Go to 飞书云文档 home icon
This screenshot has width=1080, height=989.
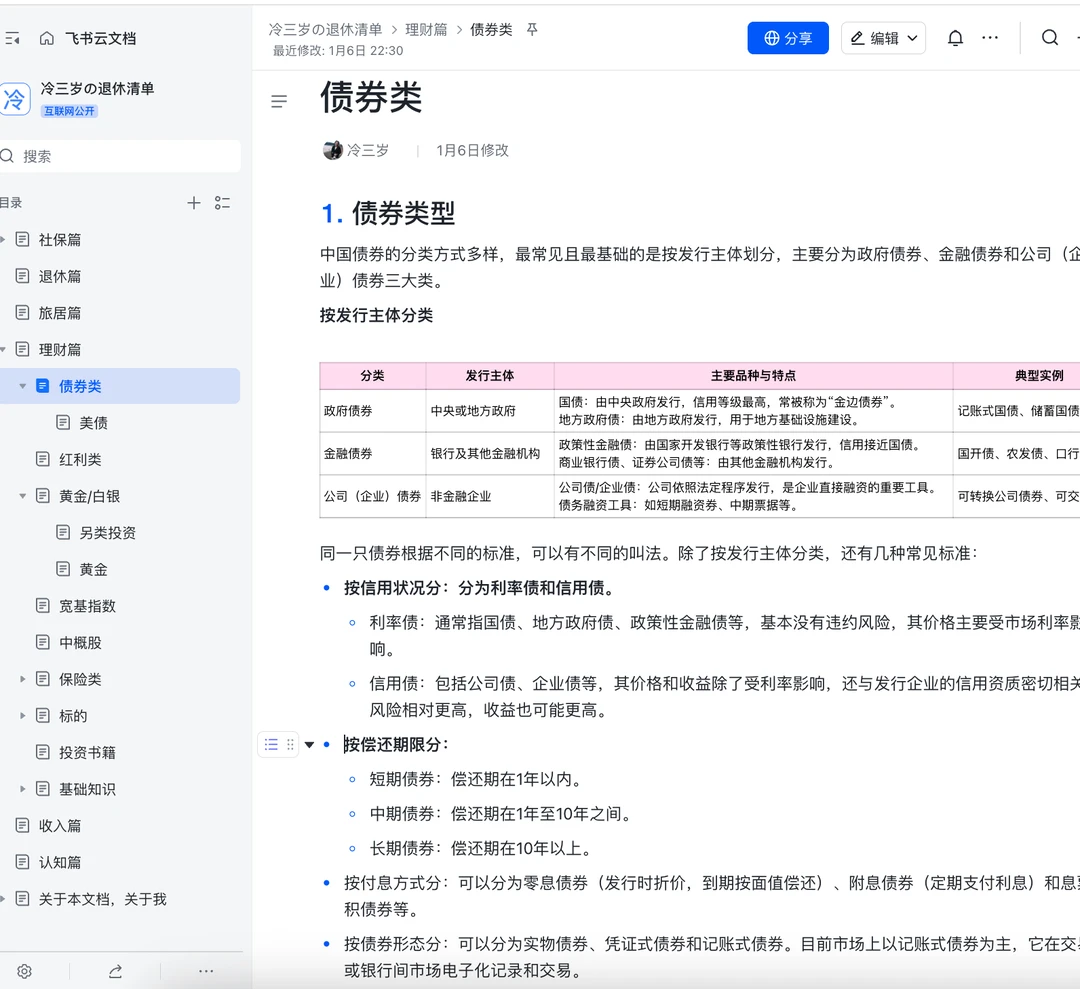tap(47, 39)
